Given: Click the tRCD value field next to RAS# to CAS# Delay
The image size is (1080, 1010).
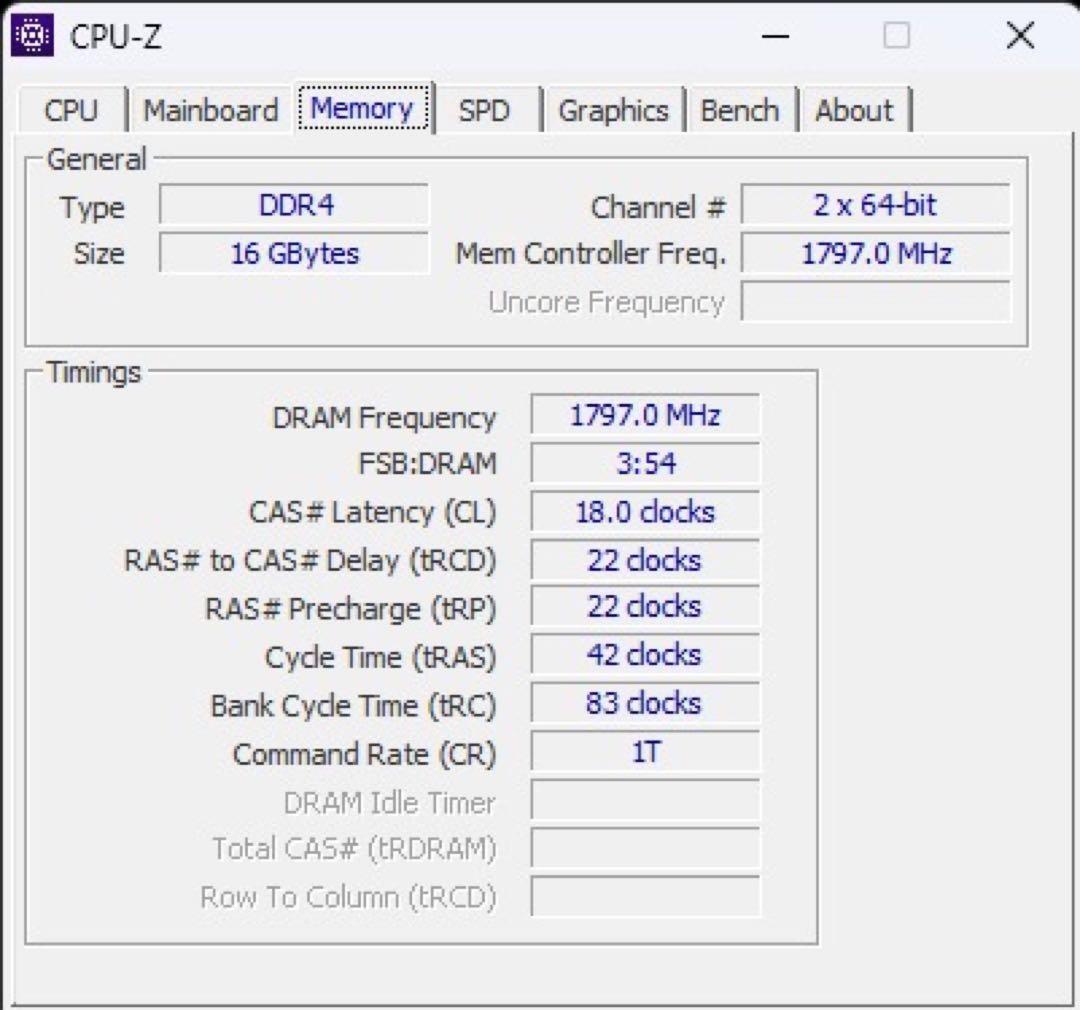Looking at the screenshot, I should coord(645,559).
